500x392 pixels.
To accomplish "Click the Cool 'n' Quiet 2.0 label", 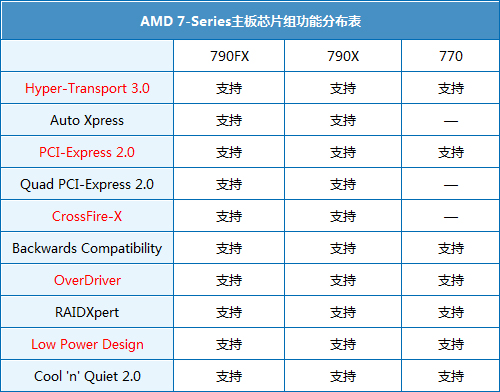I will pyautogui.click(x=87, y=376).
